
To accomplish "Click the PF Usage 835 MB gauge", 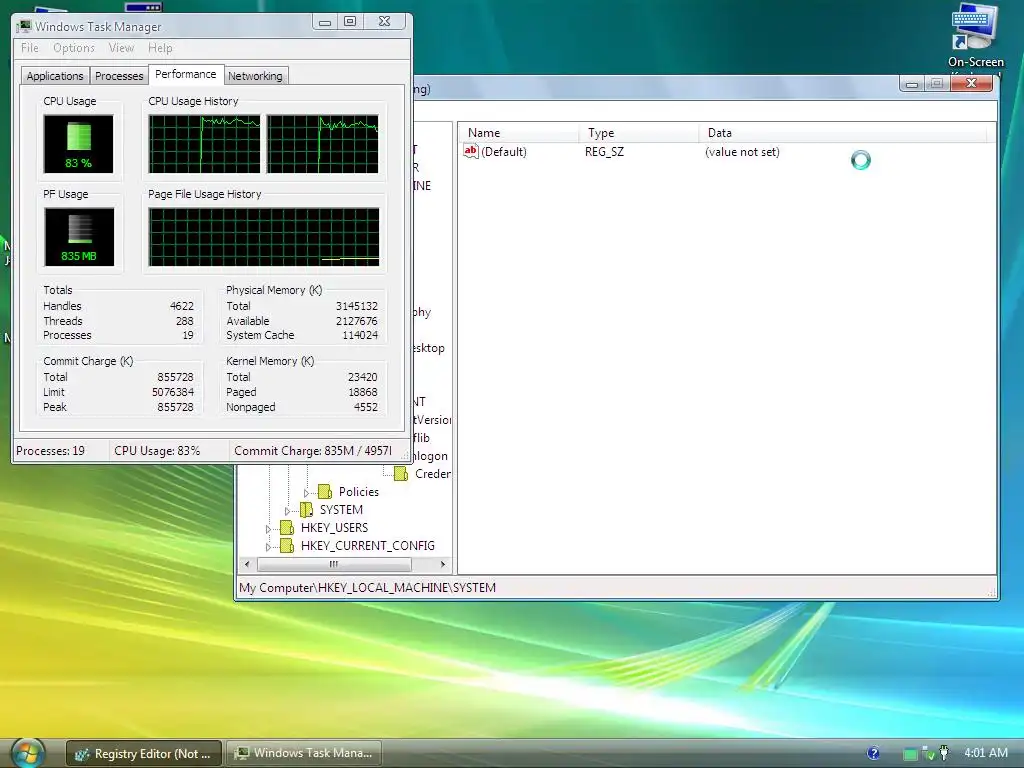I will [x=79, y=237].
